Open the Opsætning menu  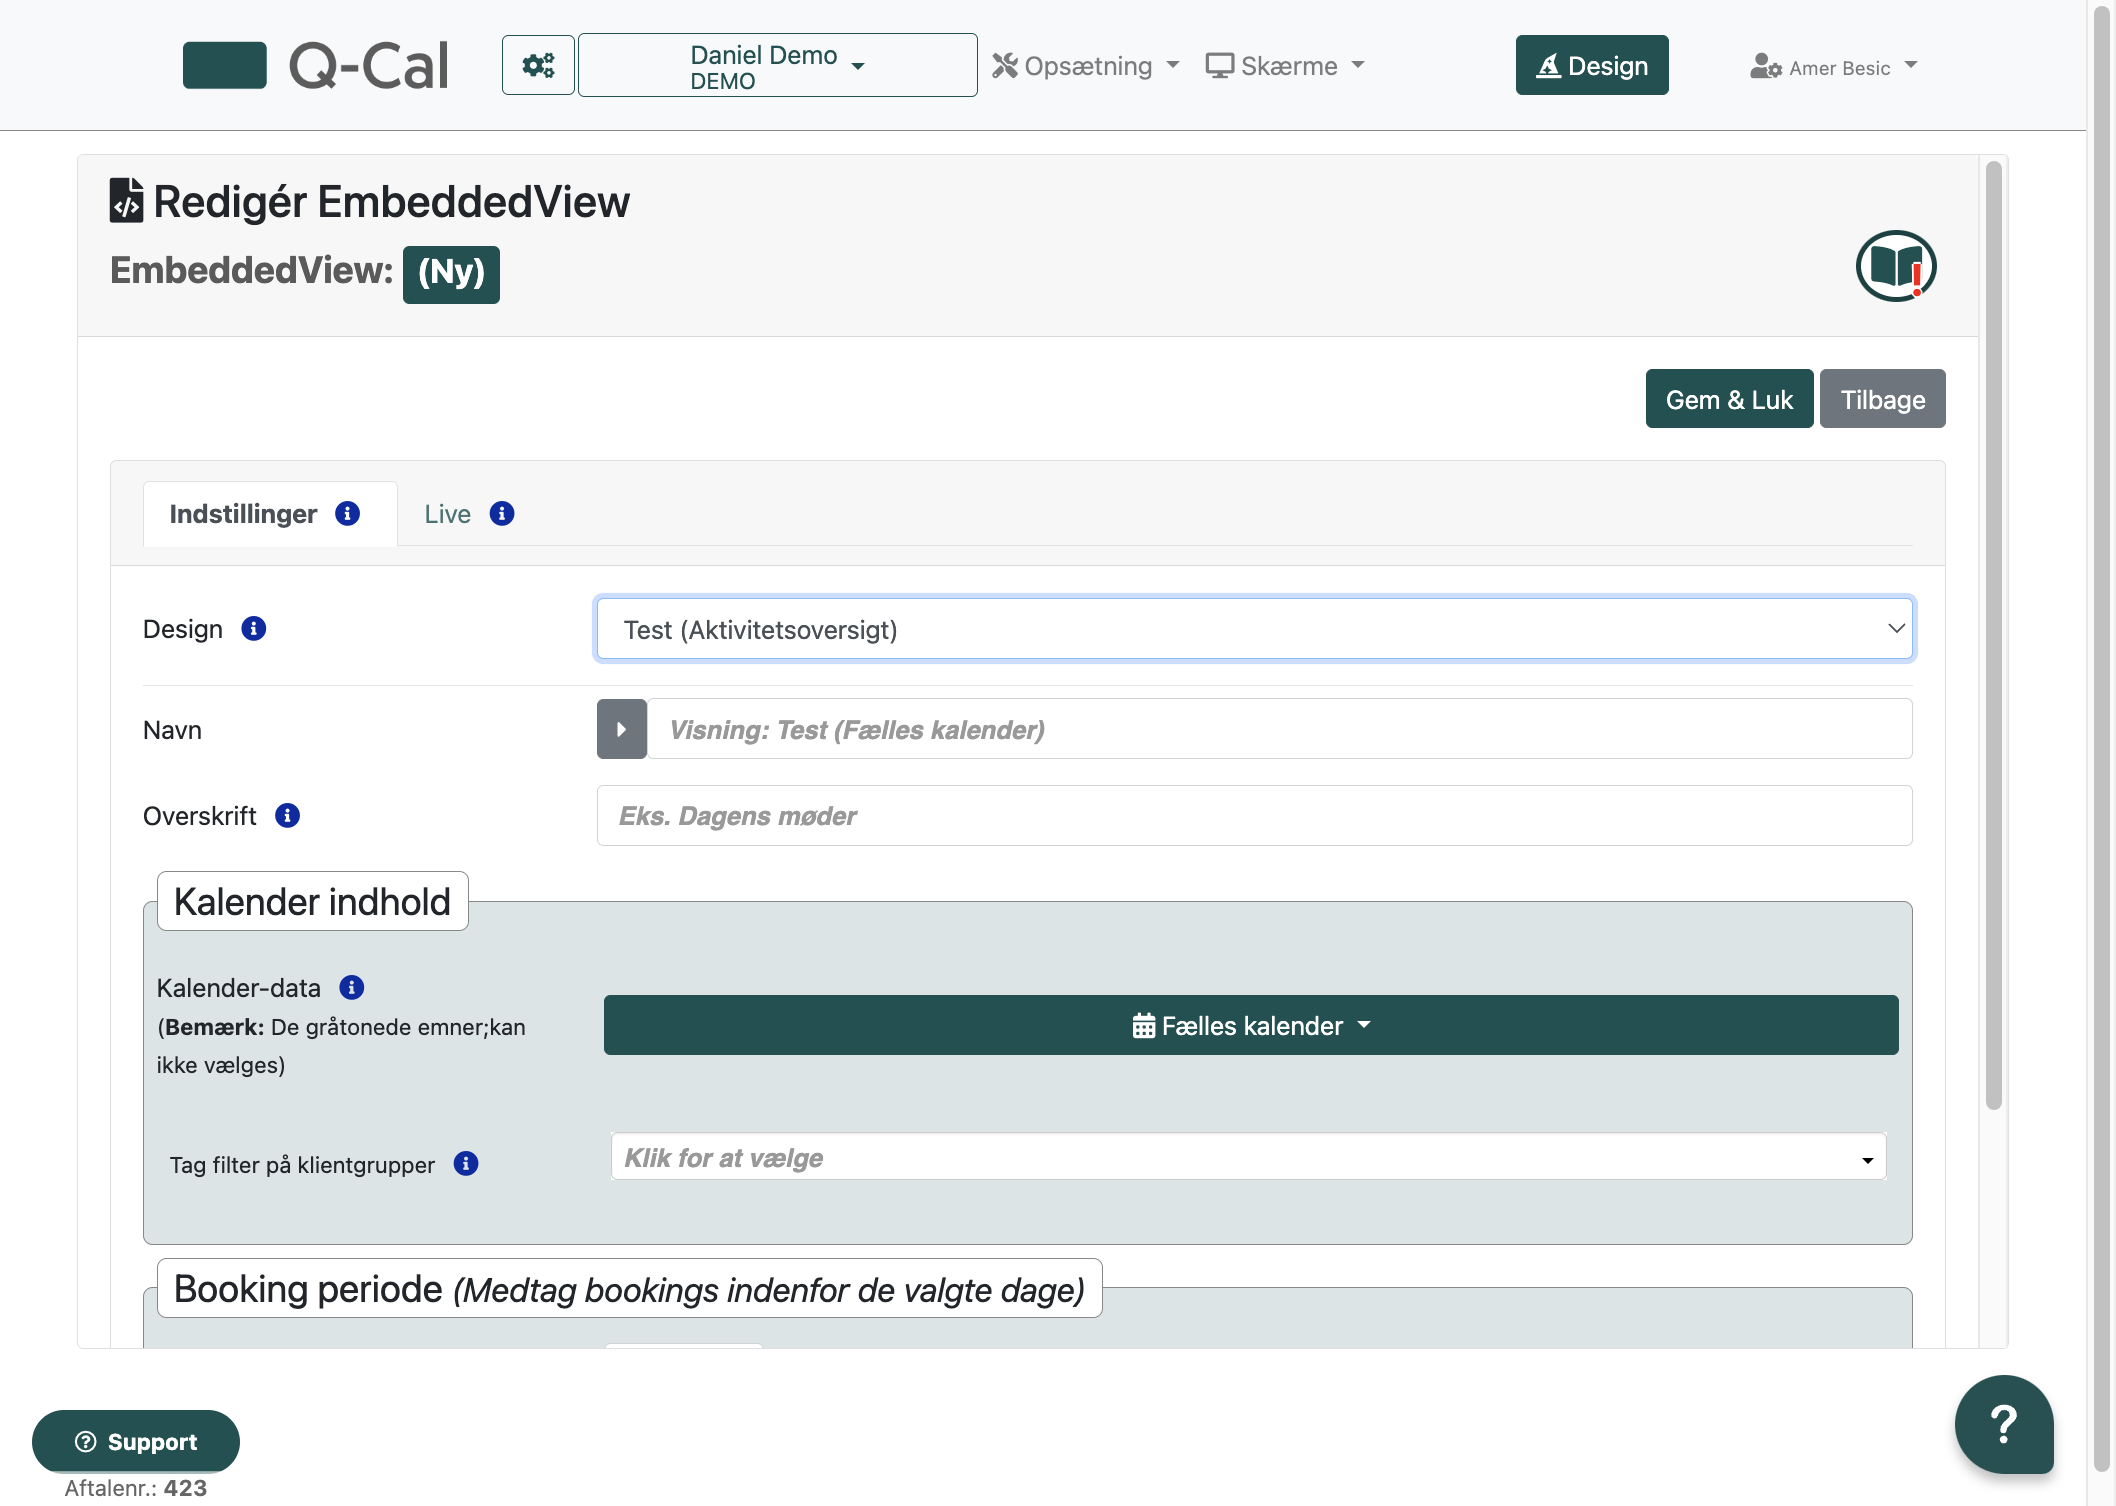point(1086,66)
